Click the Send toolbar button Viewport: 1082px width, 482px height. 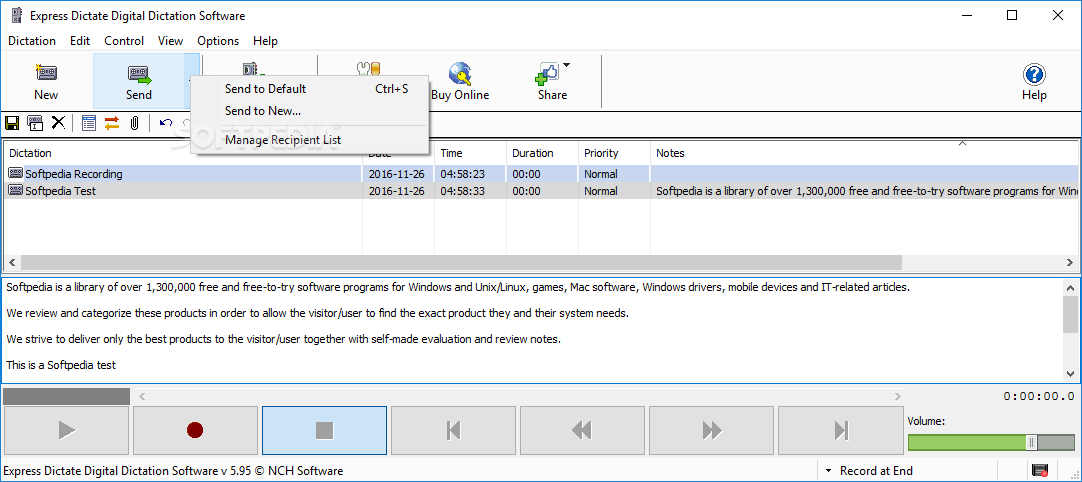click(139, 81)
